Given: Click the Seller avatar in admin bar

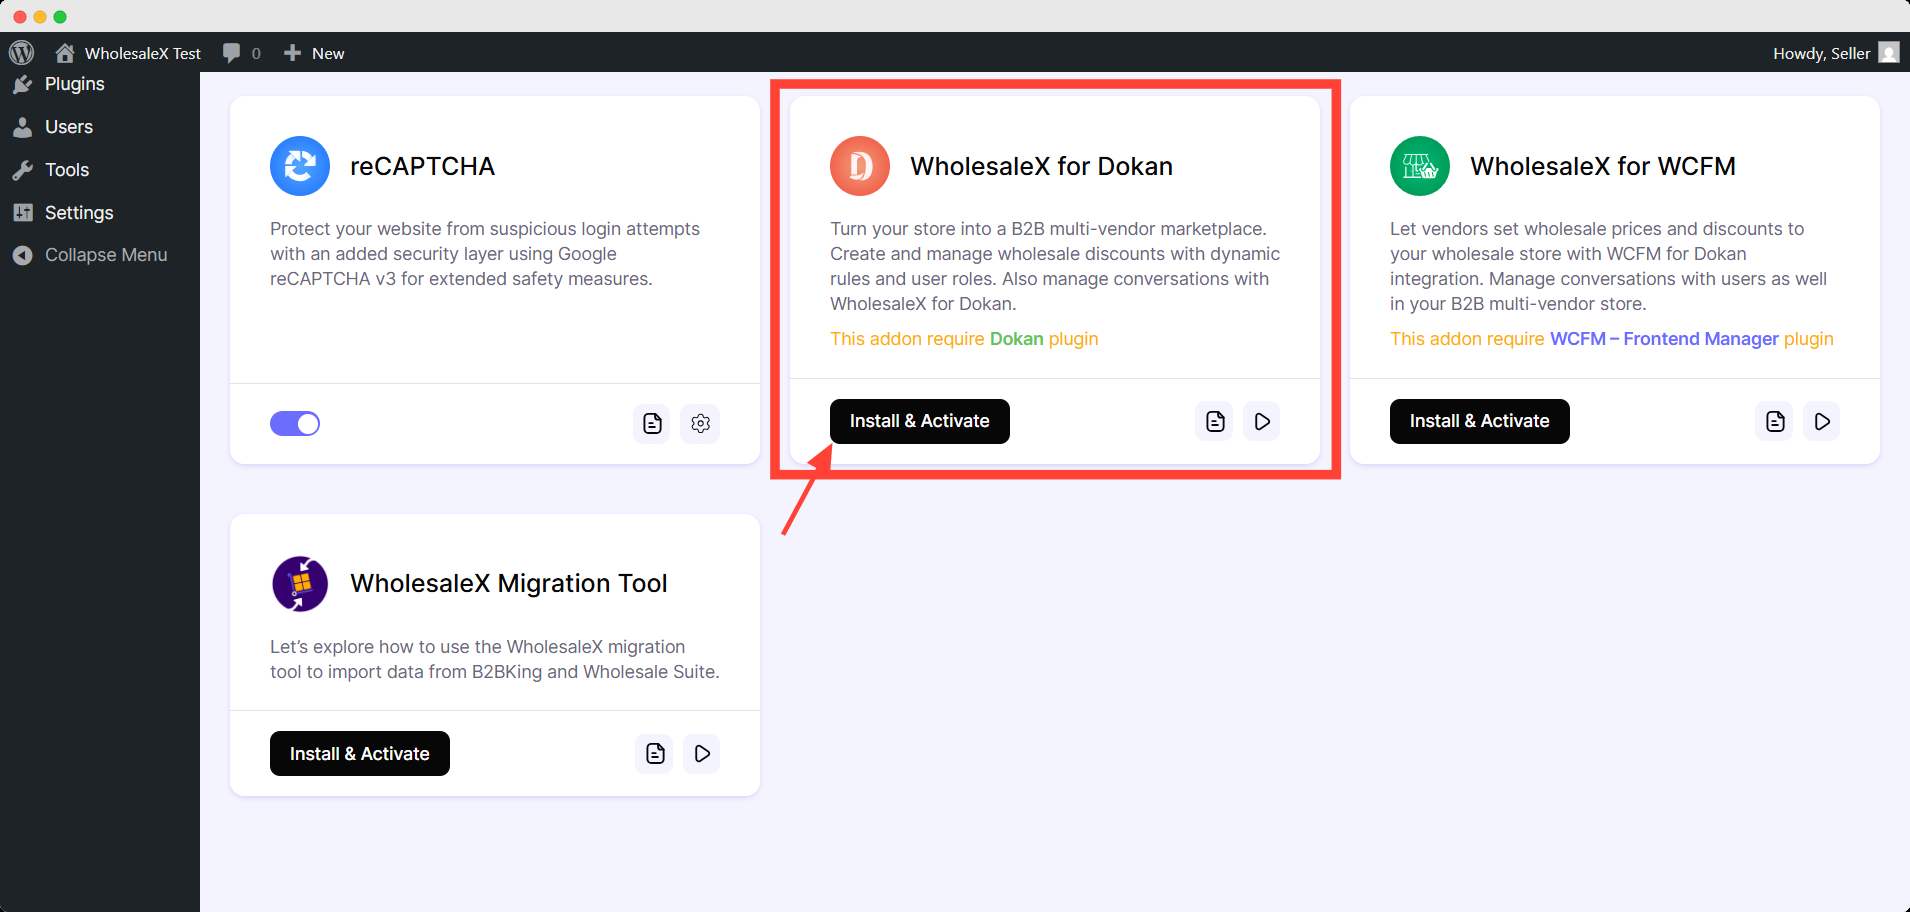Looking at the screenshot, I should 1889,53.
